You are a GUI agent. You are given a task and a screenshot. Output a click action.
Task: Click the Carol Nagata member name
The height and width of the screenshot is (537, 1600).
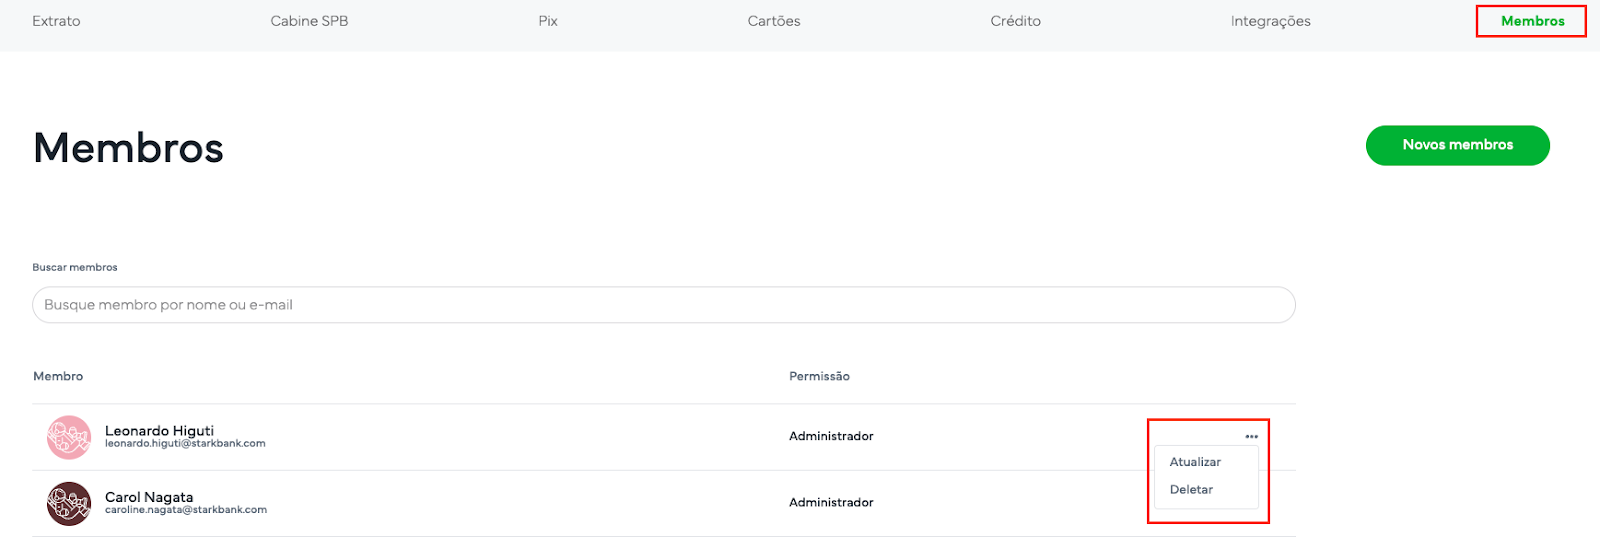pos(149,496)
